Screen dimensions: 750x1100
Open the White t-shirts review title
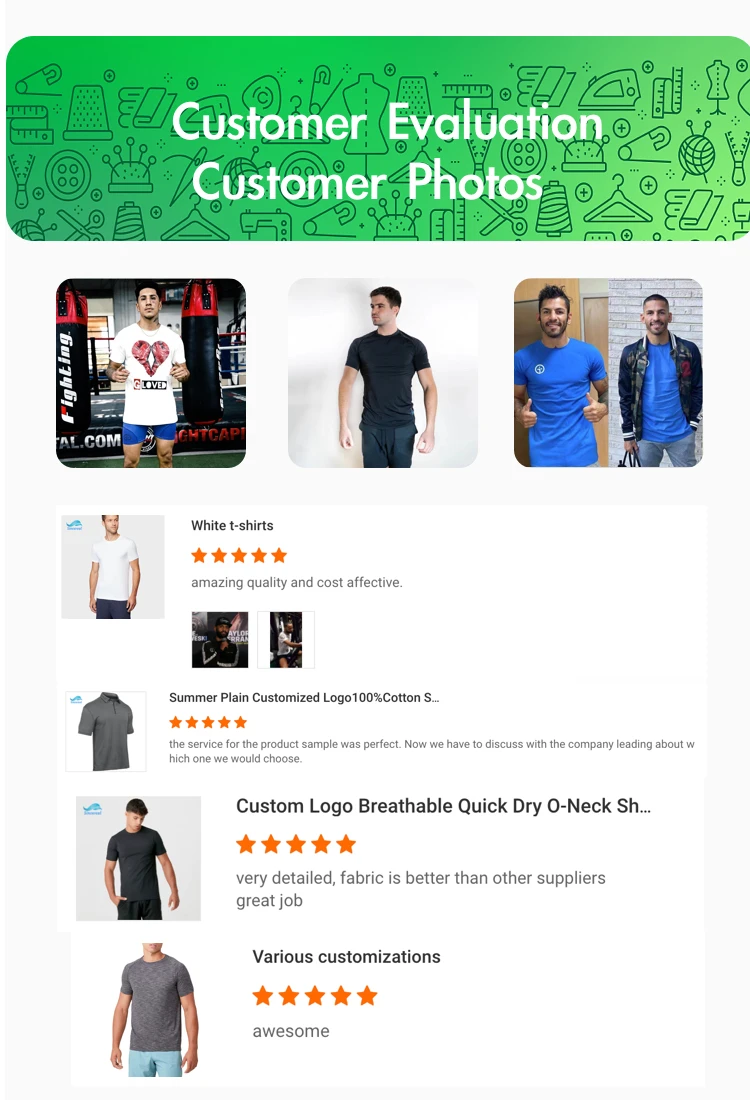pos(232,525)
